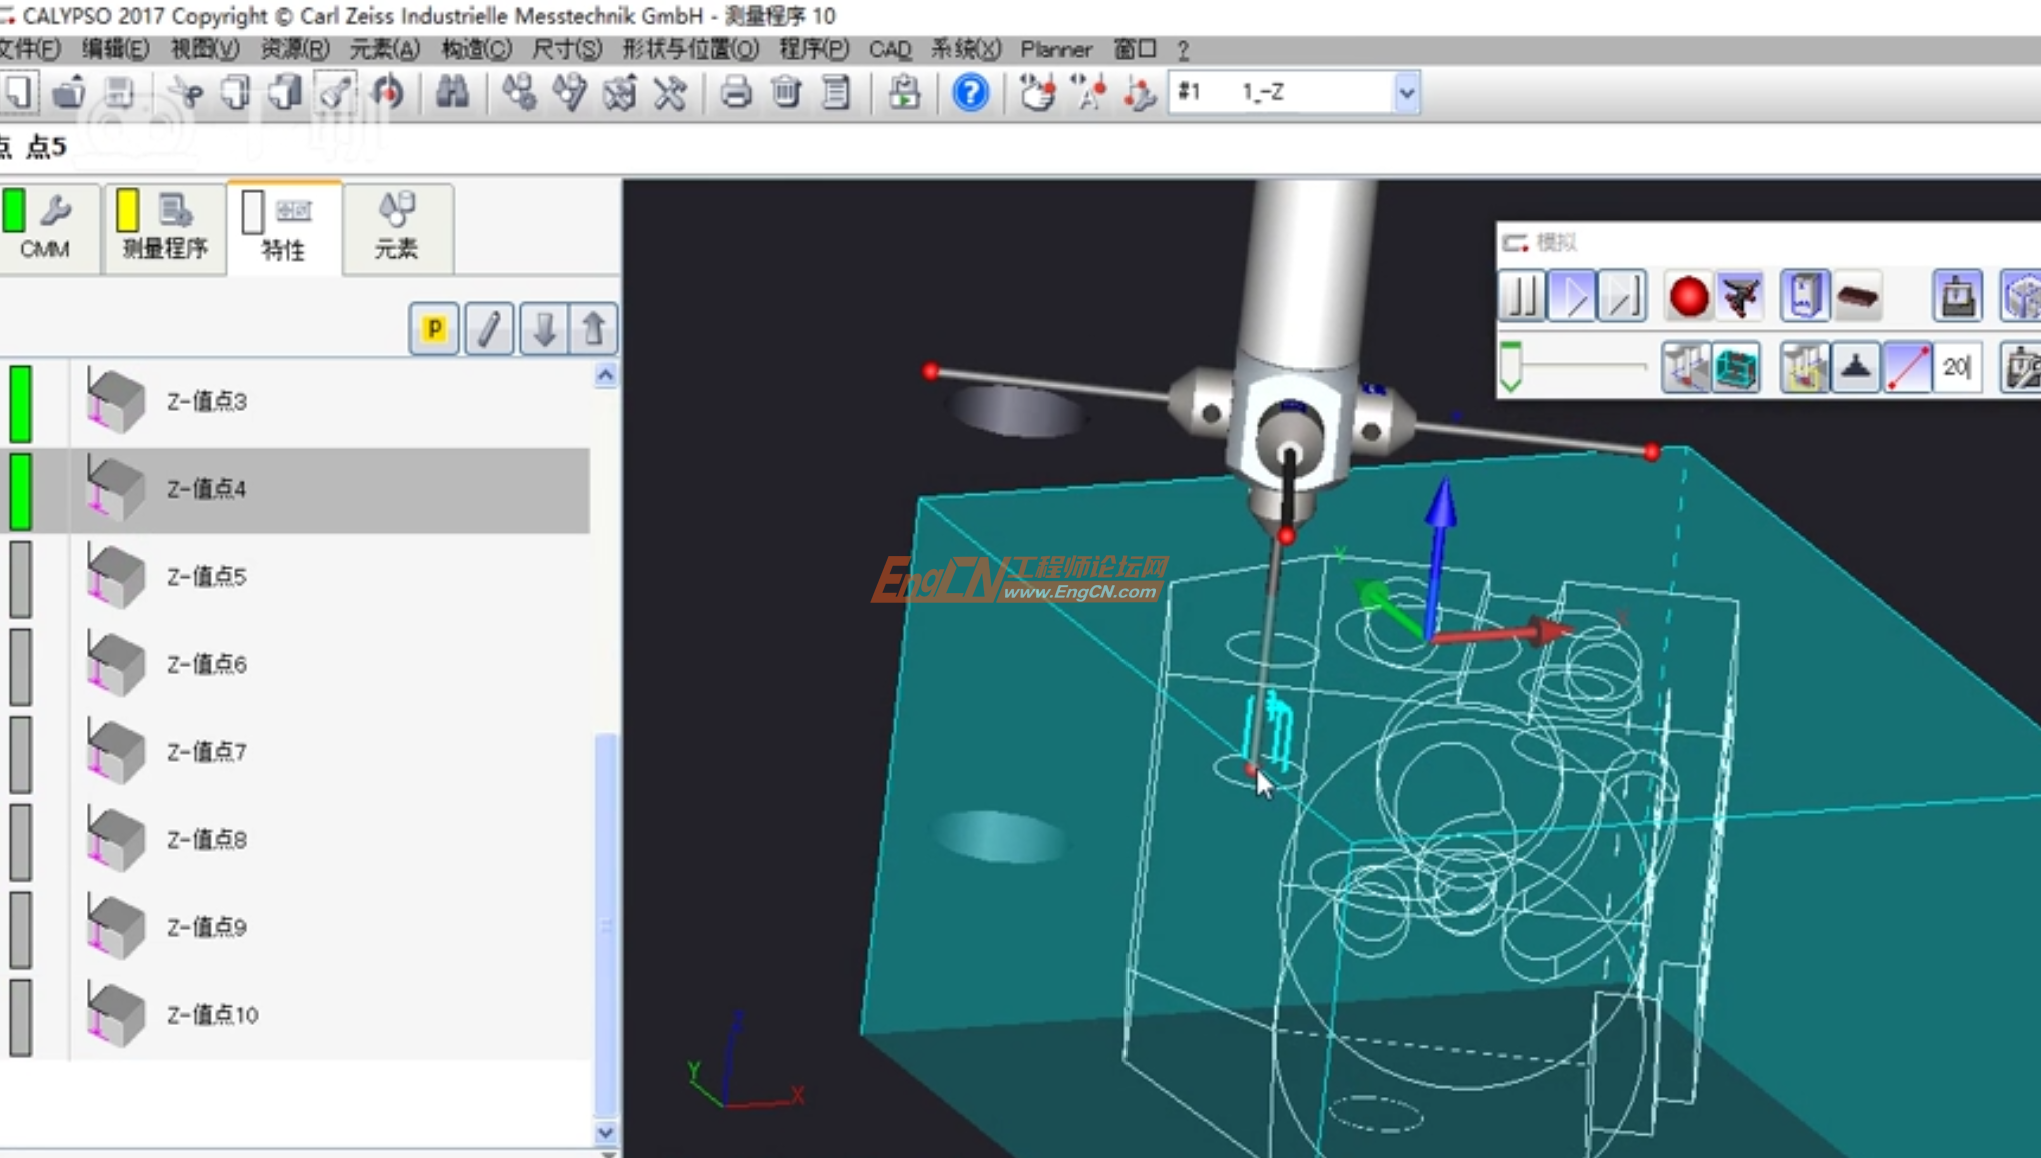
Task: Click the simulation speed slider handle
Action: 1510,367
